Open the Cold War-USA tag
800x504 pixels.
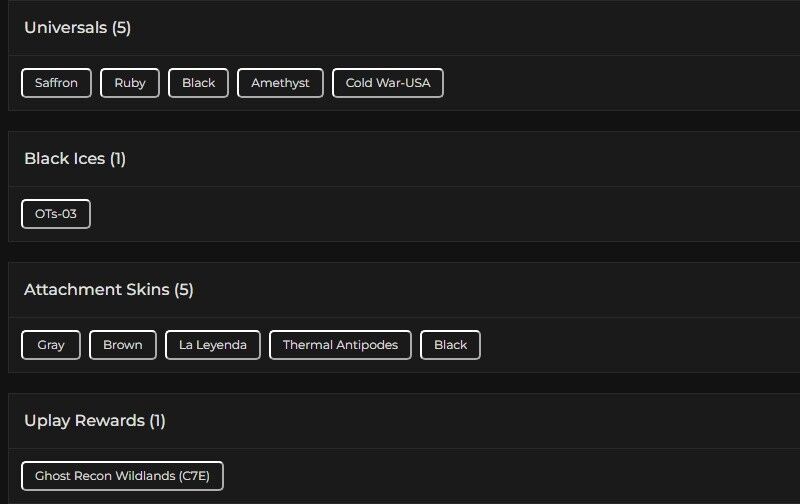(x=387, y=83)
